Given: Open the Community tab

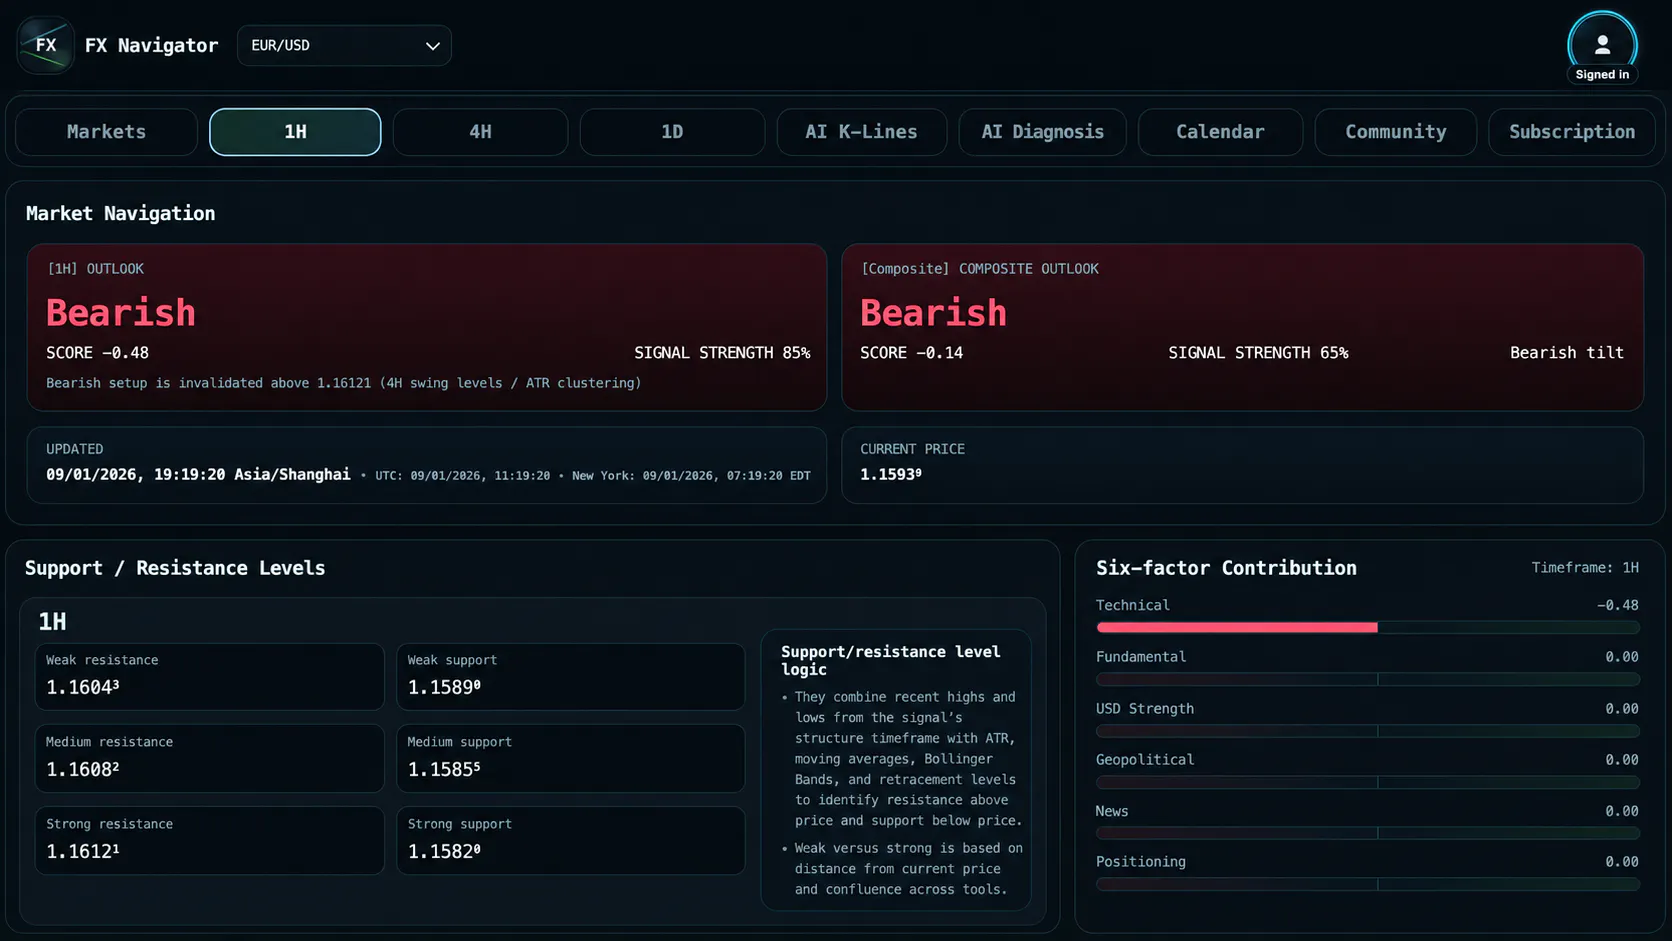Looking at the screenshot, I should [1395, 132].
